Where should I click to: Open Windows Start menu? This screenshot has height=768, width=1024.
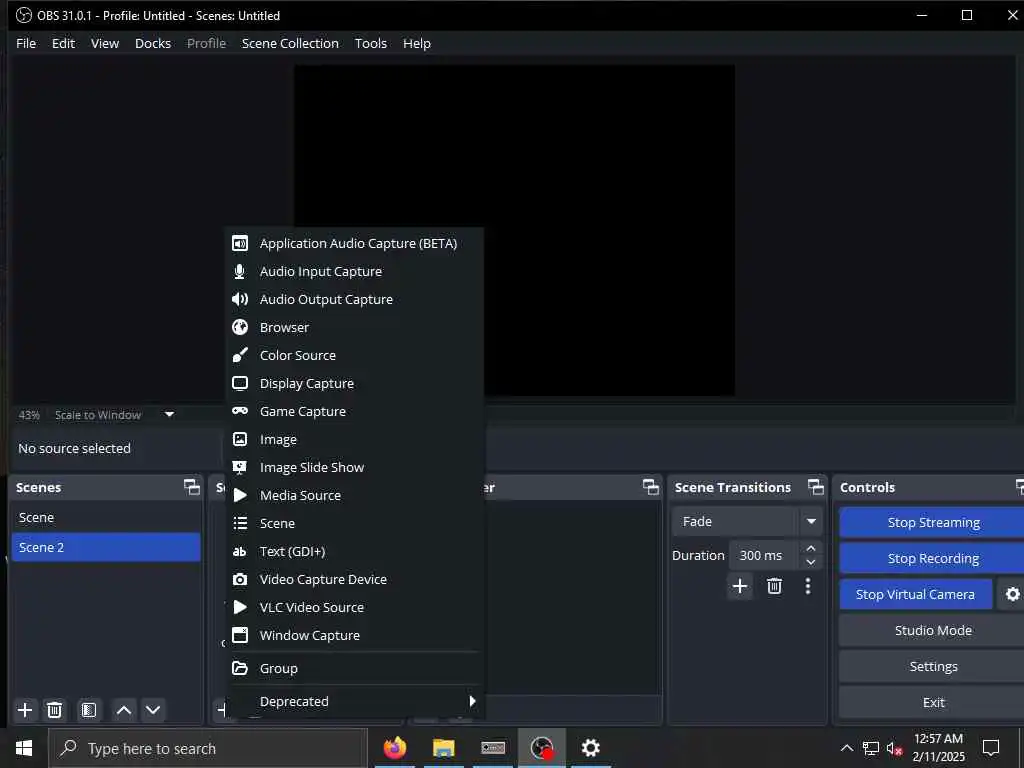24,748
